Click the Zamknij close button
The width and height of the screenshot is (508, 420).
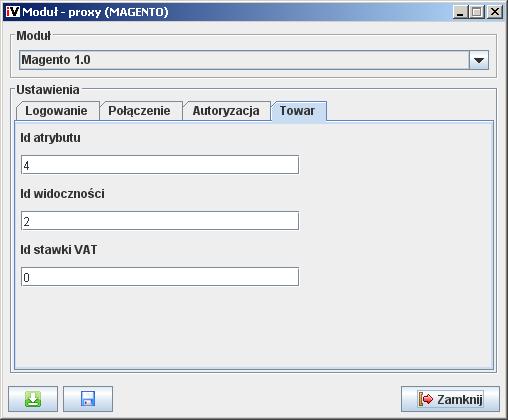pos(450,399)
